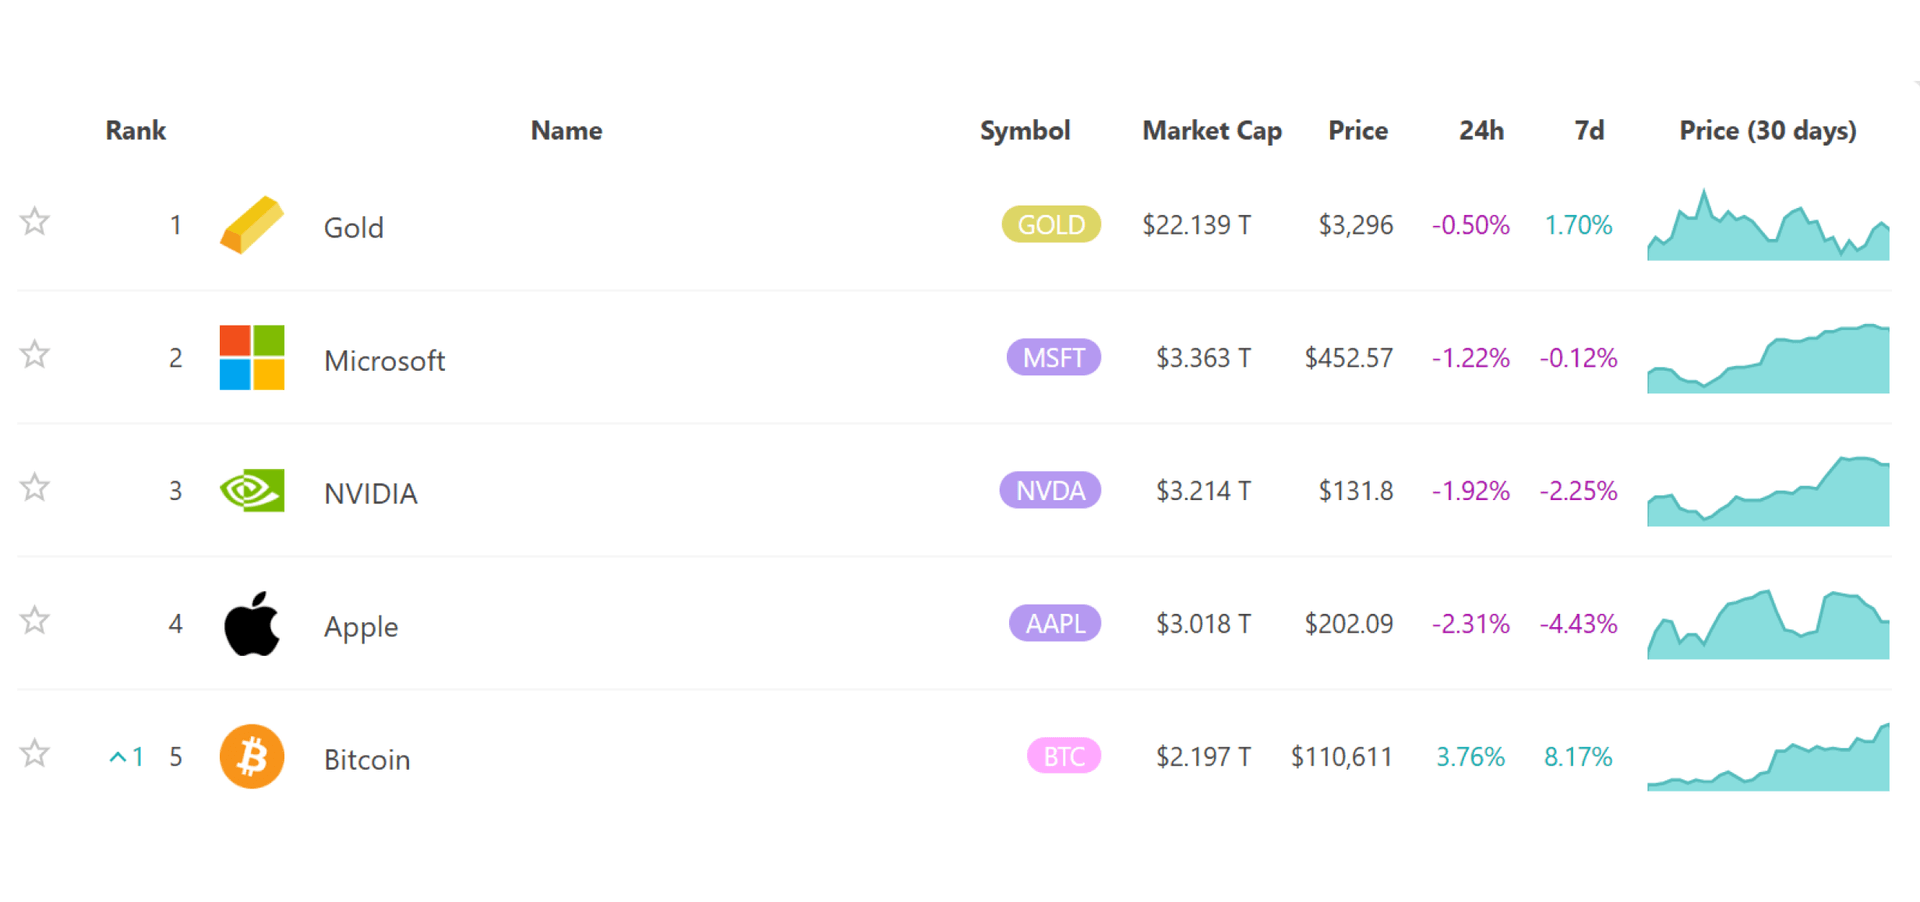
Task: Click the Price (30 days) column header
Action: click(1768, 131)
